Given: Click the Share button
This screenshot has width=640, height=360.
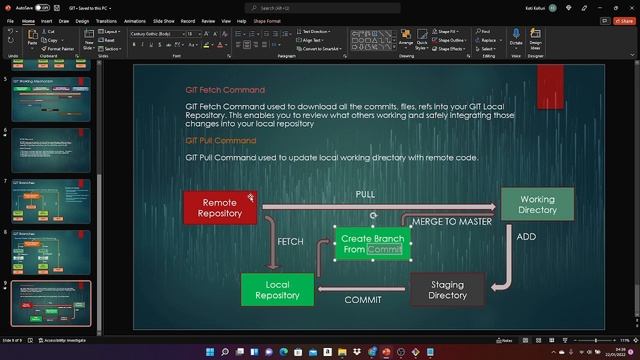Looking at the screenshot, I should 624,21.
